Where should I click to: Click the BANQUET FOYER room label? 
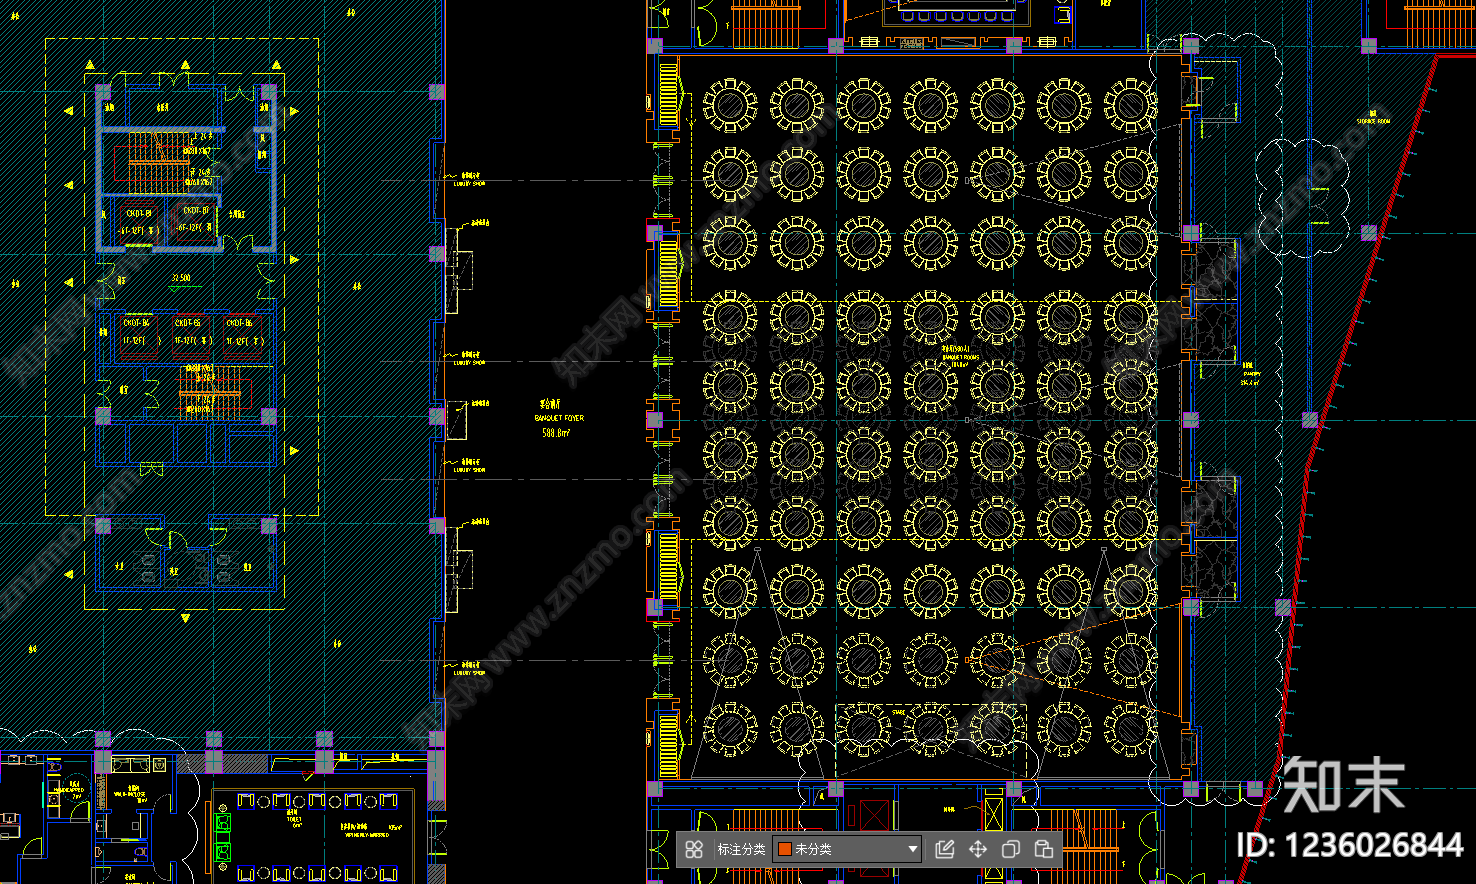click(559, 418)
